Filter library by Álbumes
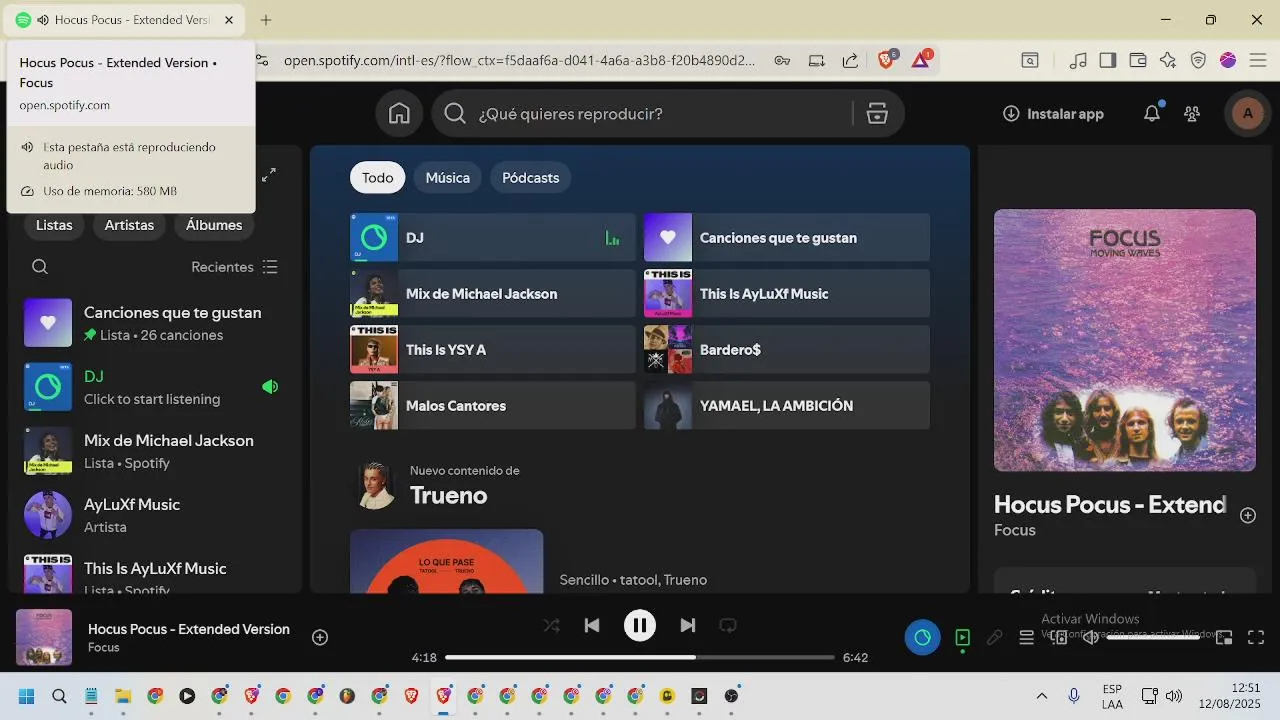 pyautogui.click(x=214, y=225)
